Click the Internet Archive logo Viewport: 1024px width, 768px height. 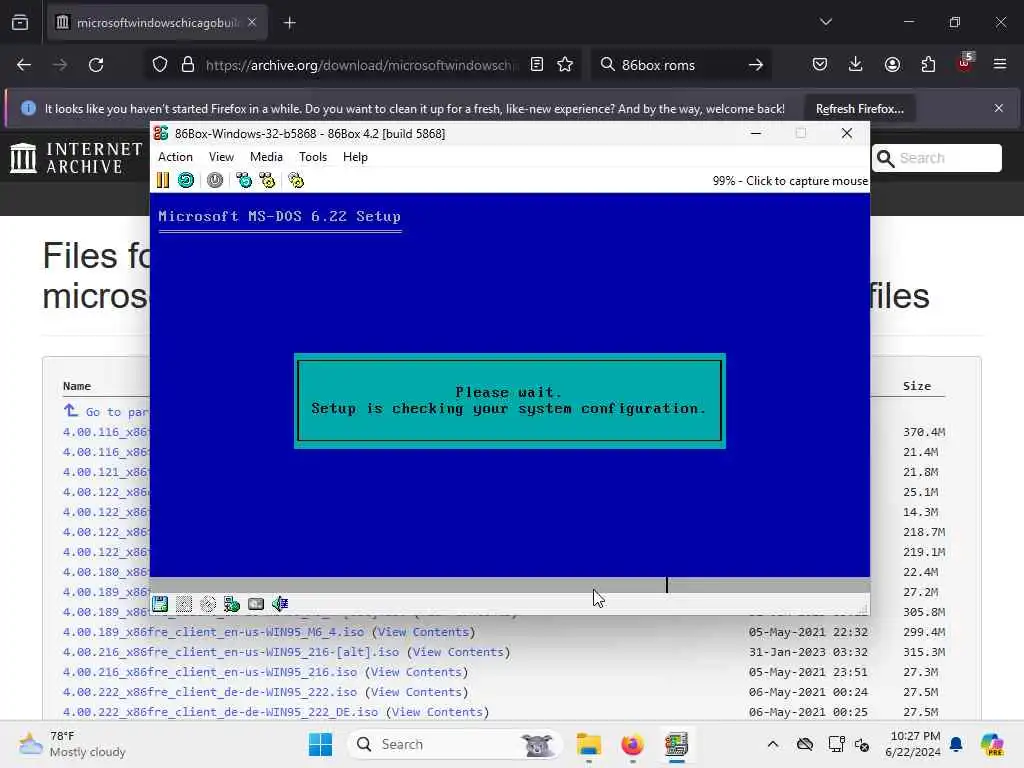(x=76, y=158)
